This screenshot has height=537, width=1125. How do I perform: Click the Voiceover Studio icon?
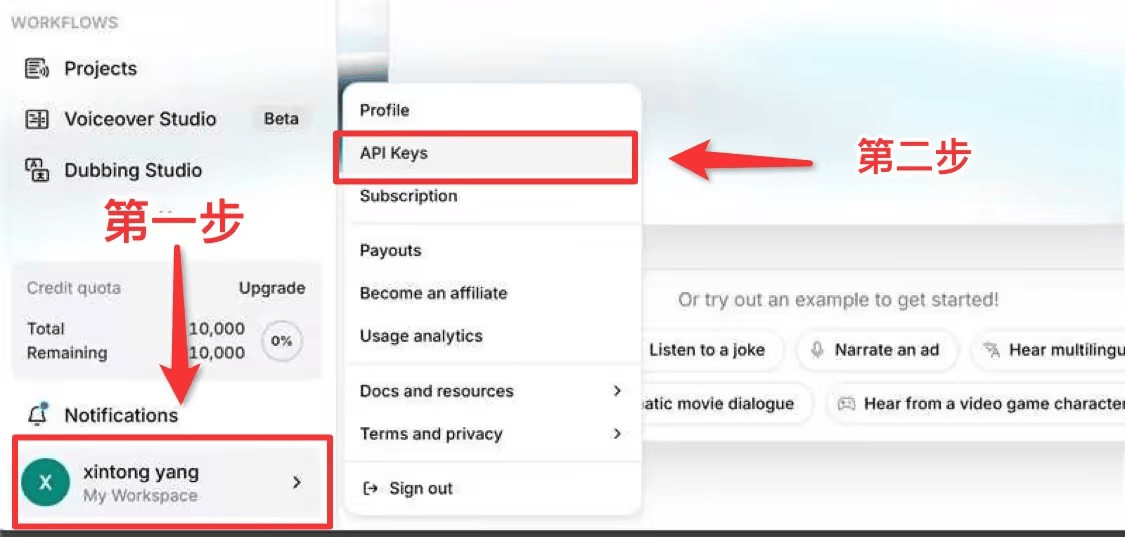[x=37, y=119]
